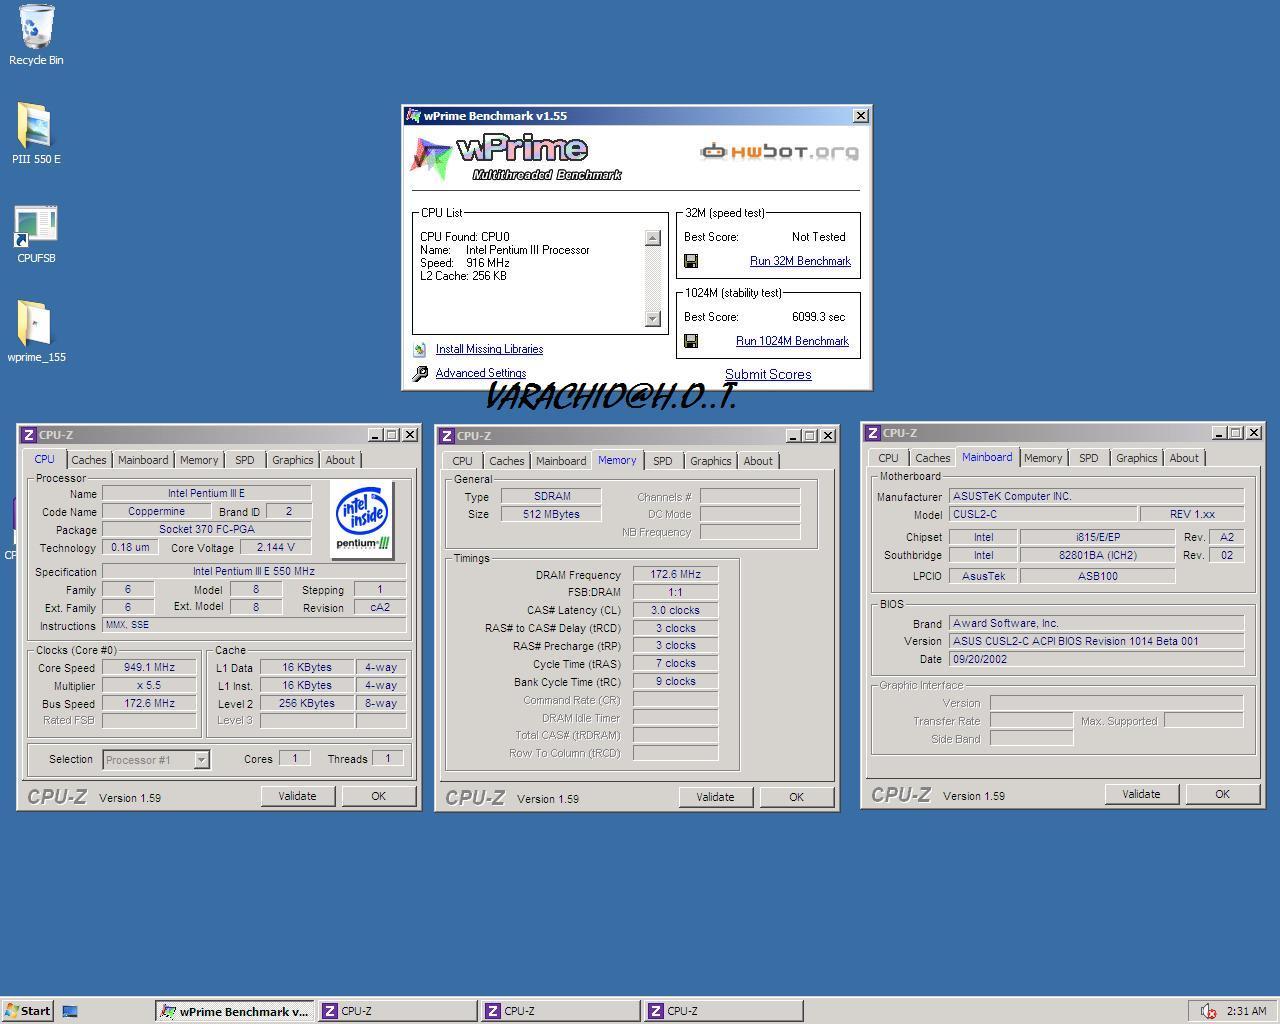Click OK in right CPU-Z Mainboard window

pyautogui.click(x=1222, y=794)
